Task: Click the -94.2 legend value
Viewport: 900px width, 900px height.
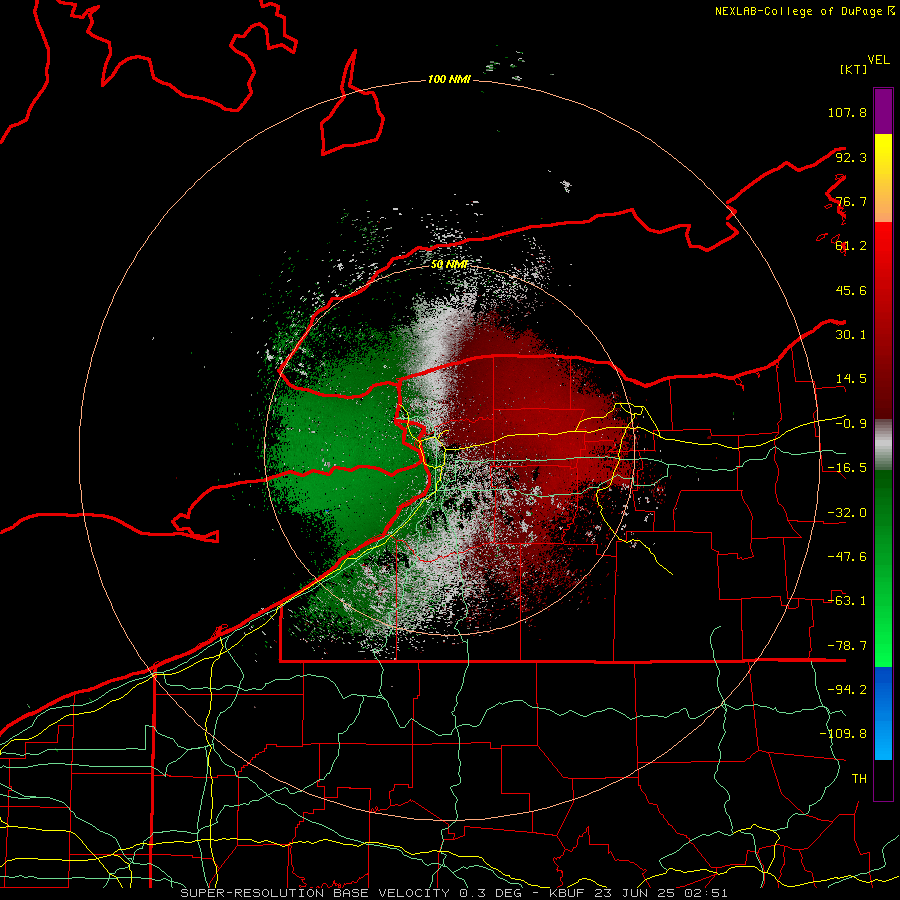Action: [x=847, y=690]
